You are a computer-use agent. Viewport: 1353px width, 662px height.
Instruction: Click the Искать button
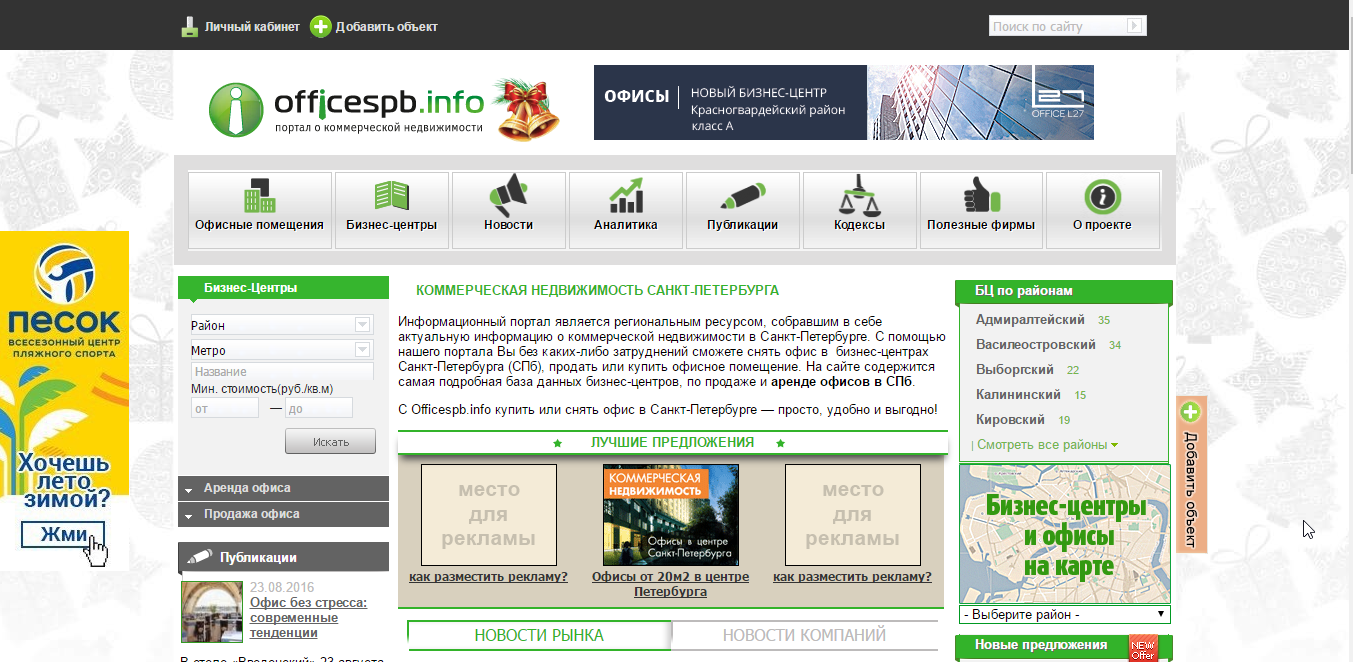330,441
